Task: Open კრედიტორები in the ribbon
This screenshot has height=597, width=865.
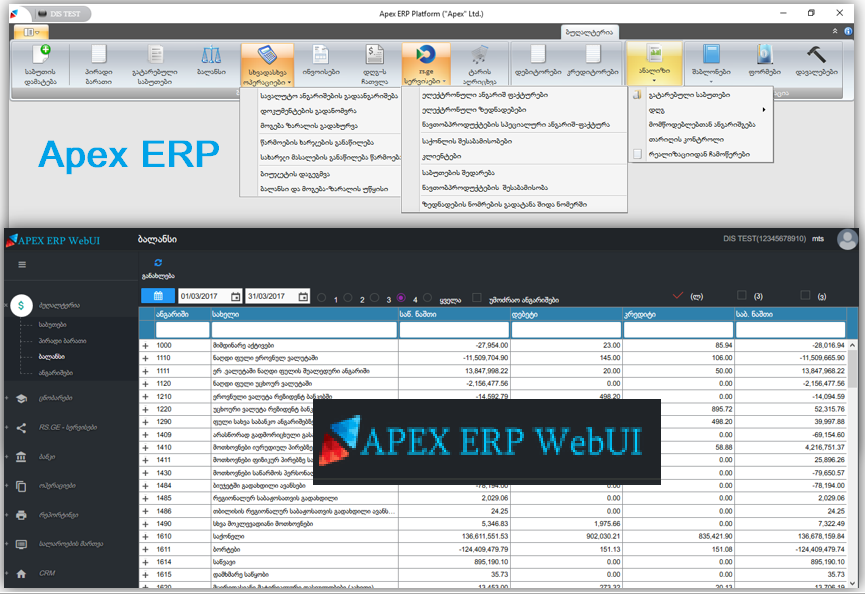Action: [593, 60]
